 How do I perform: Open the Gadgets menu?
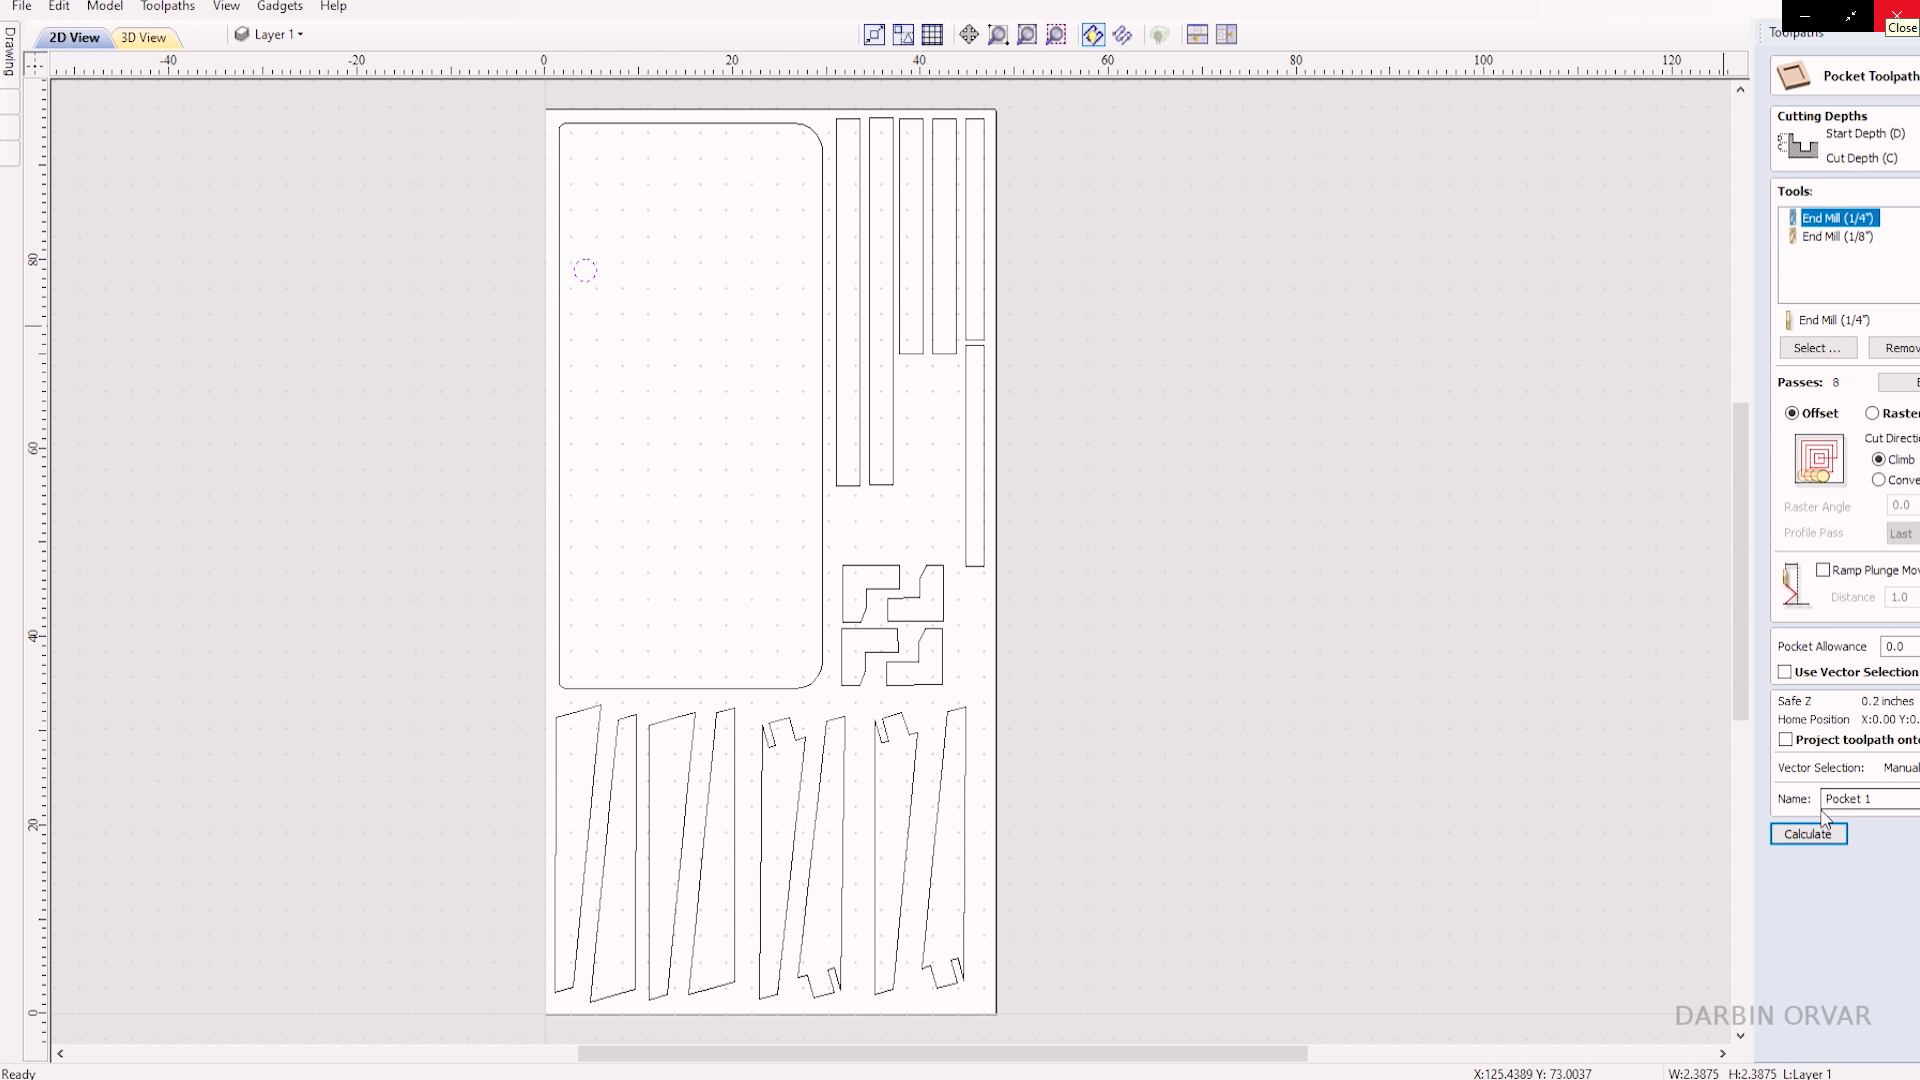click(280, 6)
